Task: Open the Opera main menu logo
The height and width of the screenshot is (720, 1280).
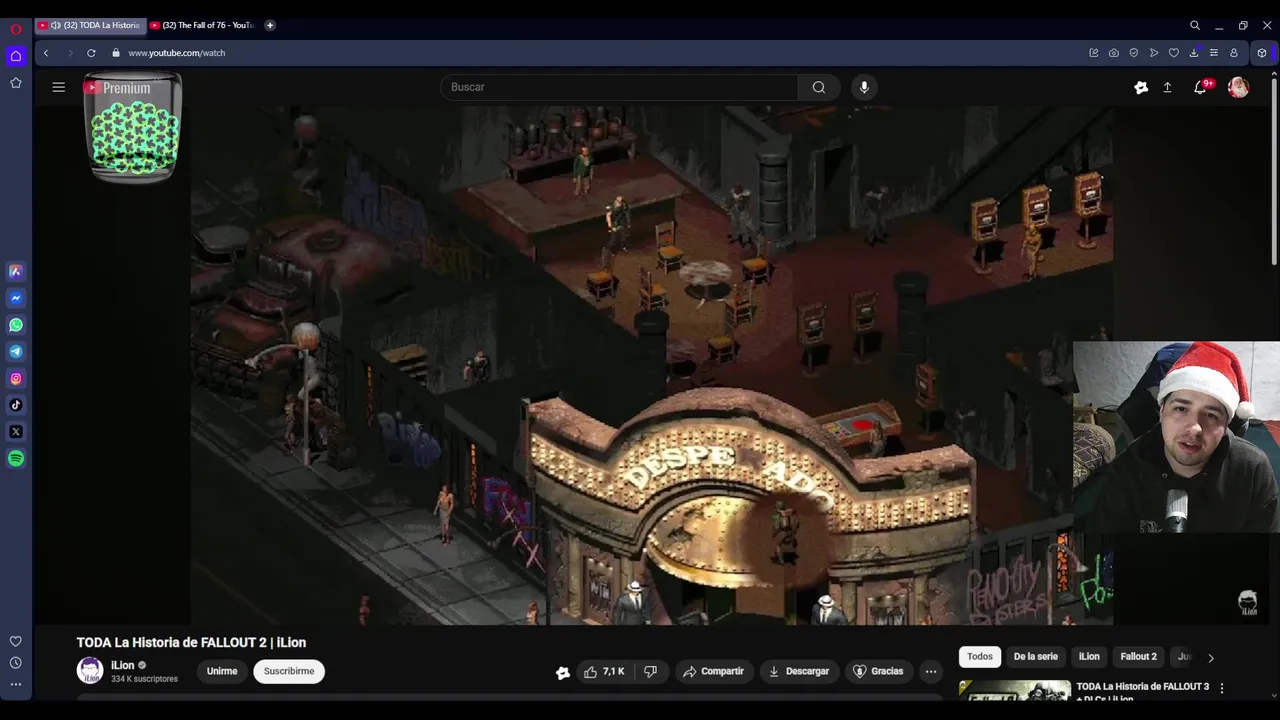Action: point(16,29)
